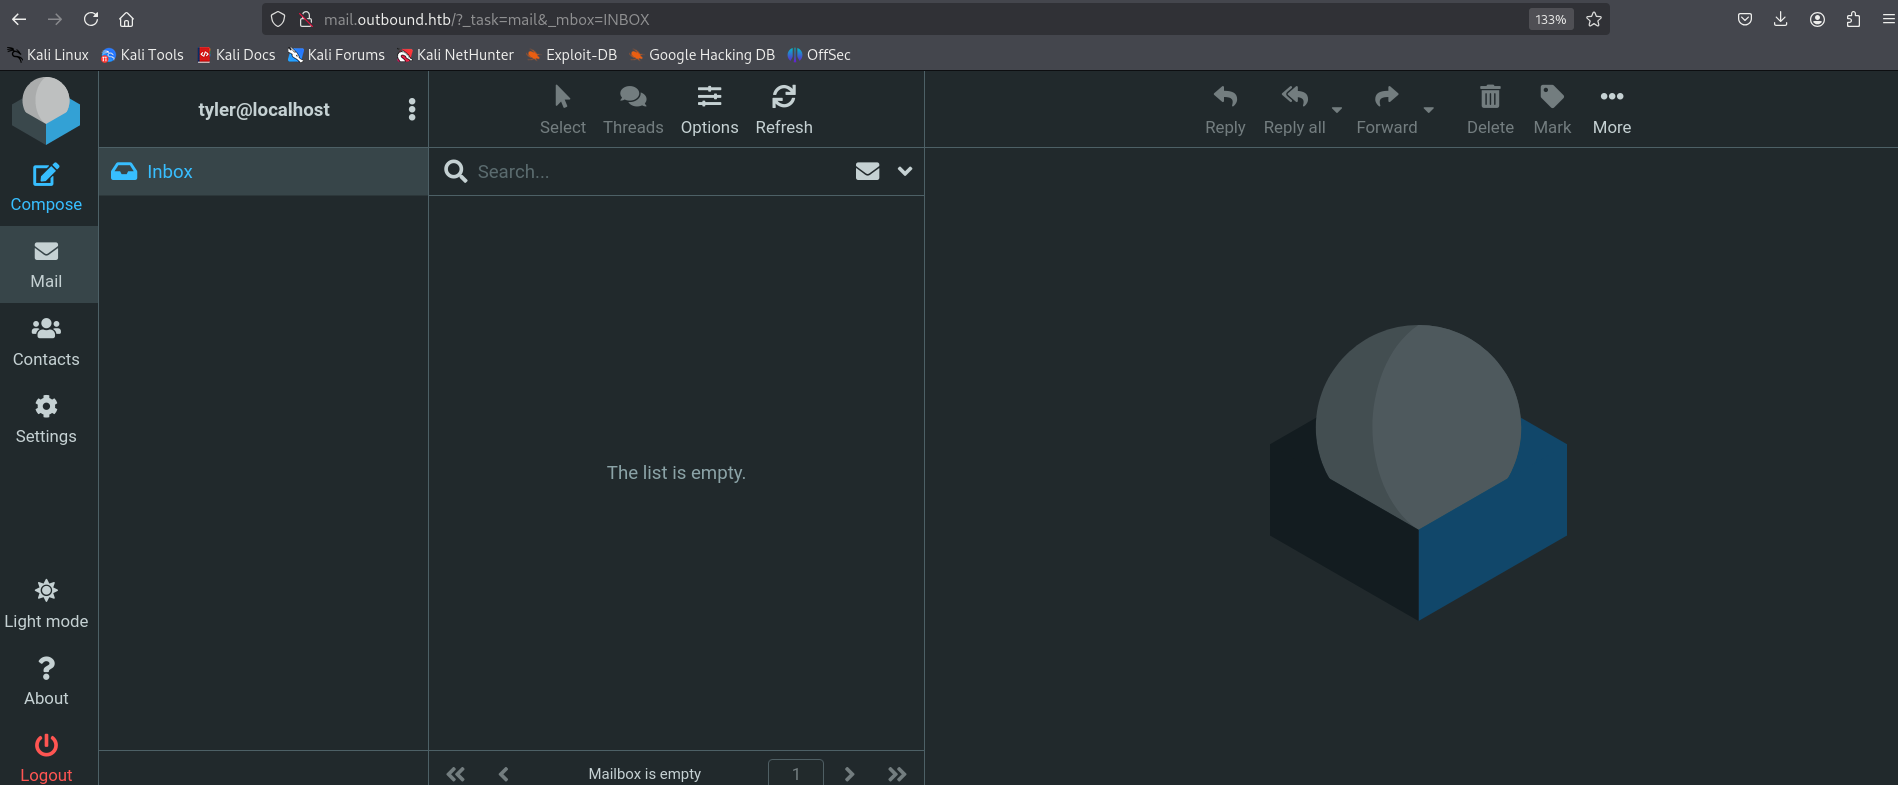Open the Kali Docs bookmark
The height and width of the screenshot is (785, 1898).
[x=236, y=55]
